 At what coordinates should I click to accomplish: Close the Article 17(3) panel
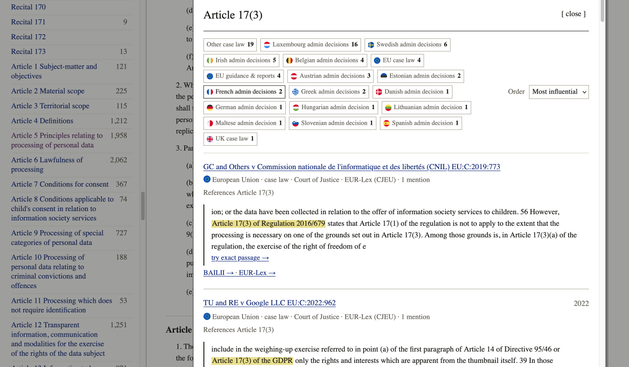(573, 14)
